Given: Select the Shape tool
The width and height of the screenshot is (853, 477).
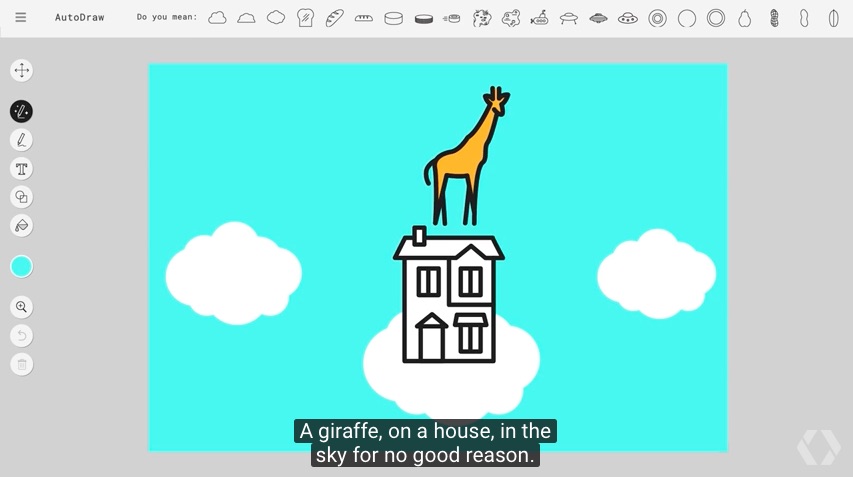Looking at the screenshot, I should 21,197.
